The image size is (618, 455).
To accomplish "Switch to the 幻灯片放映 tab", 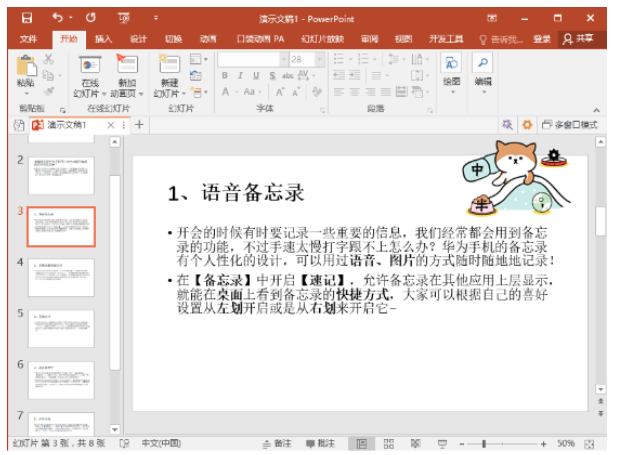I will click(322, 39).
